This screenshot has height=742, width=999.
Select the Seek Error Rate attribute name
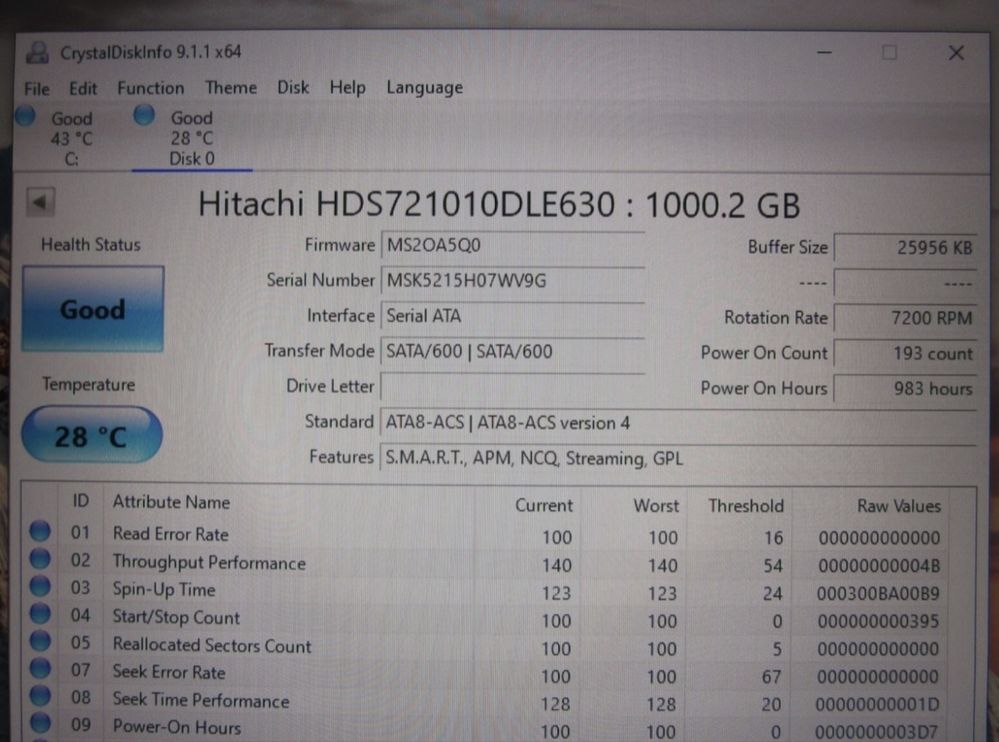[169, 672]
